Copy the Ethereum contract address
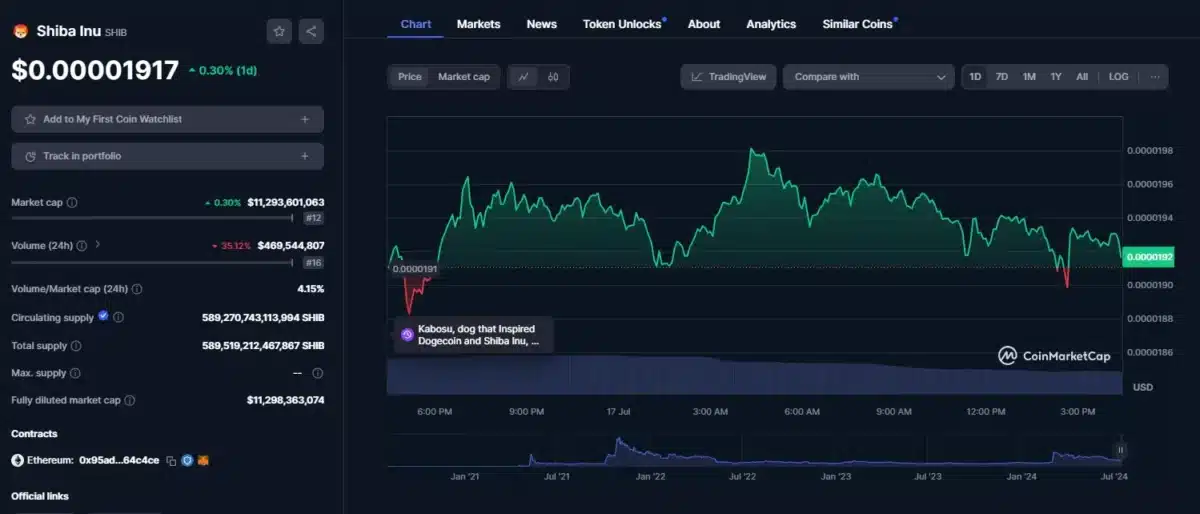Image resolution: width=1200 pixels, height=514 pixels. pyautogui.click(x=171, y=461)
